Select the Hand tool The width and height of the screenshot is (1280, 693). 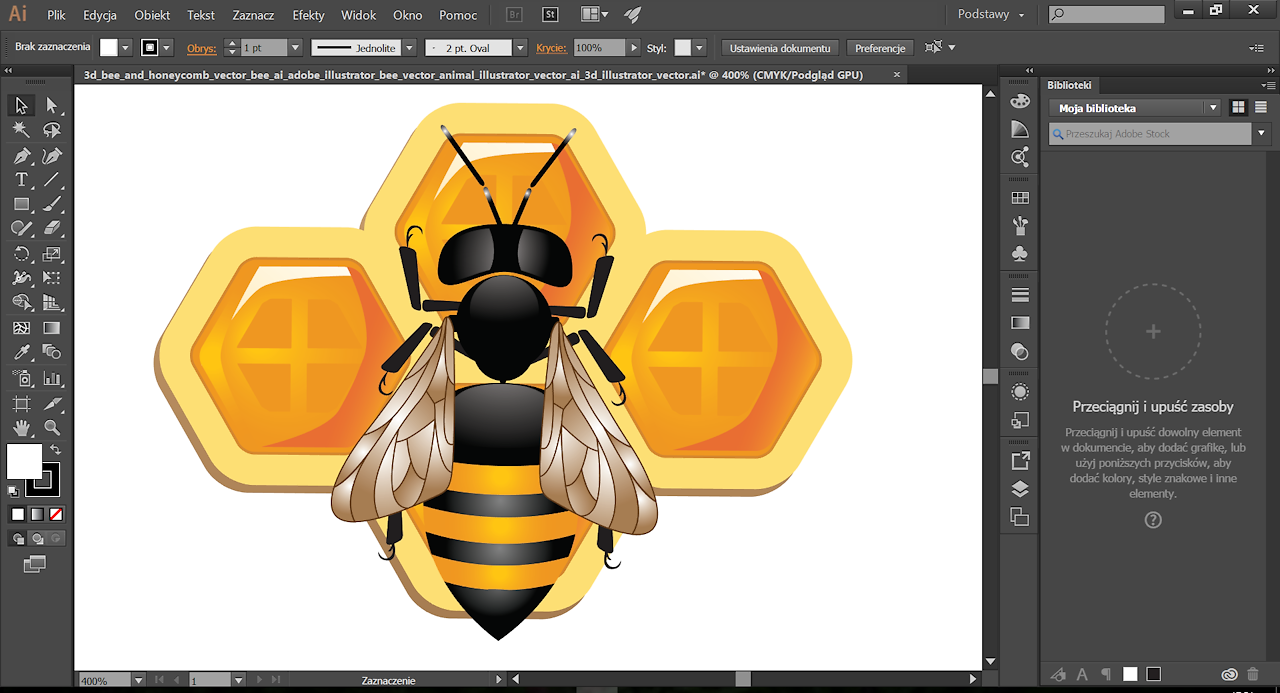(21, 428)
